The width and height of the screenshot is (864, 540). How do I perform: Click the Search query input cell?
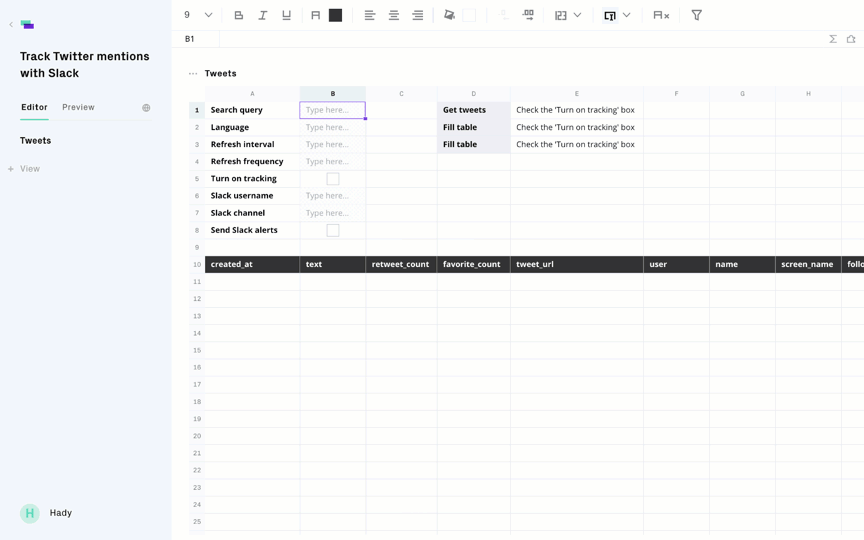[x=333, y=110]
